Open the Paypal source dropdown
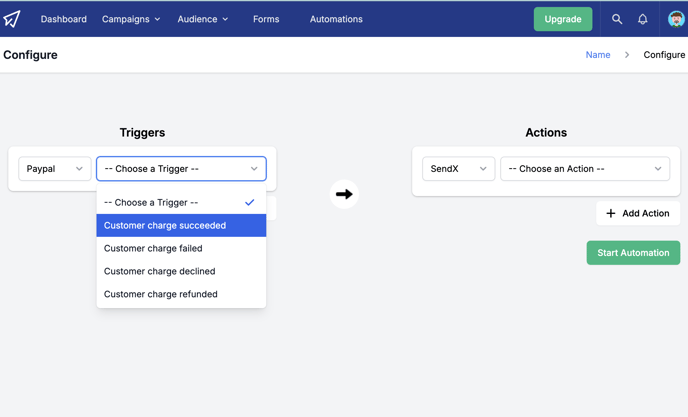The image size is (688, 417). [55, 169]
